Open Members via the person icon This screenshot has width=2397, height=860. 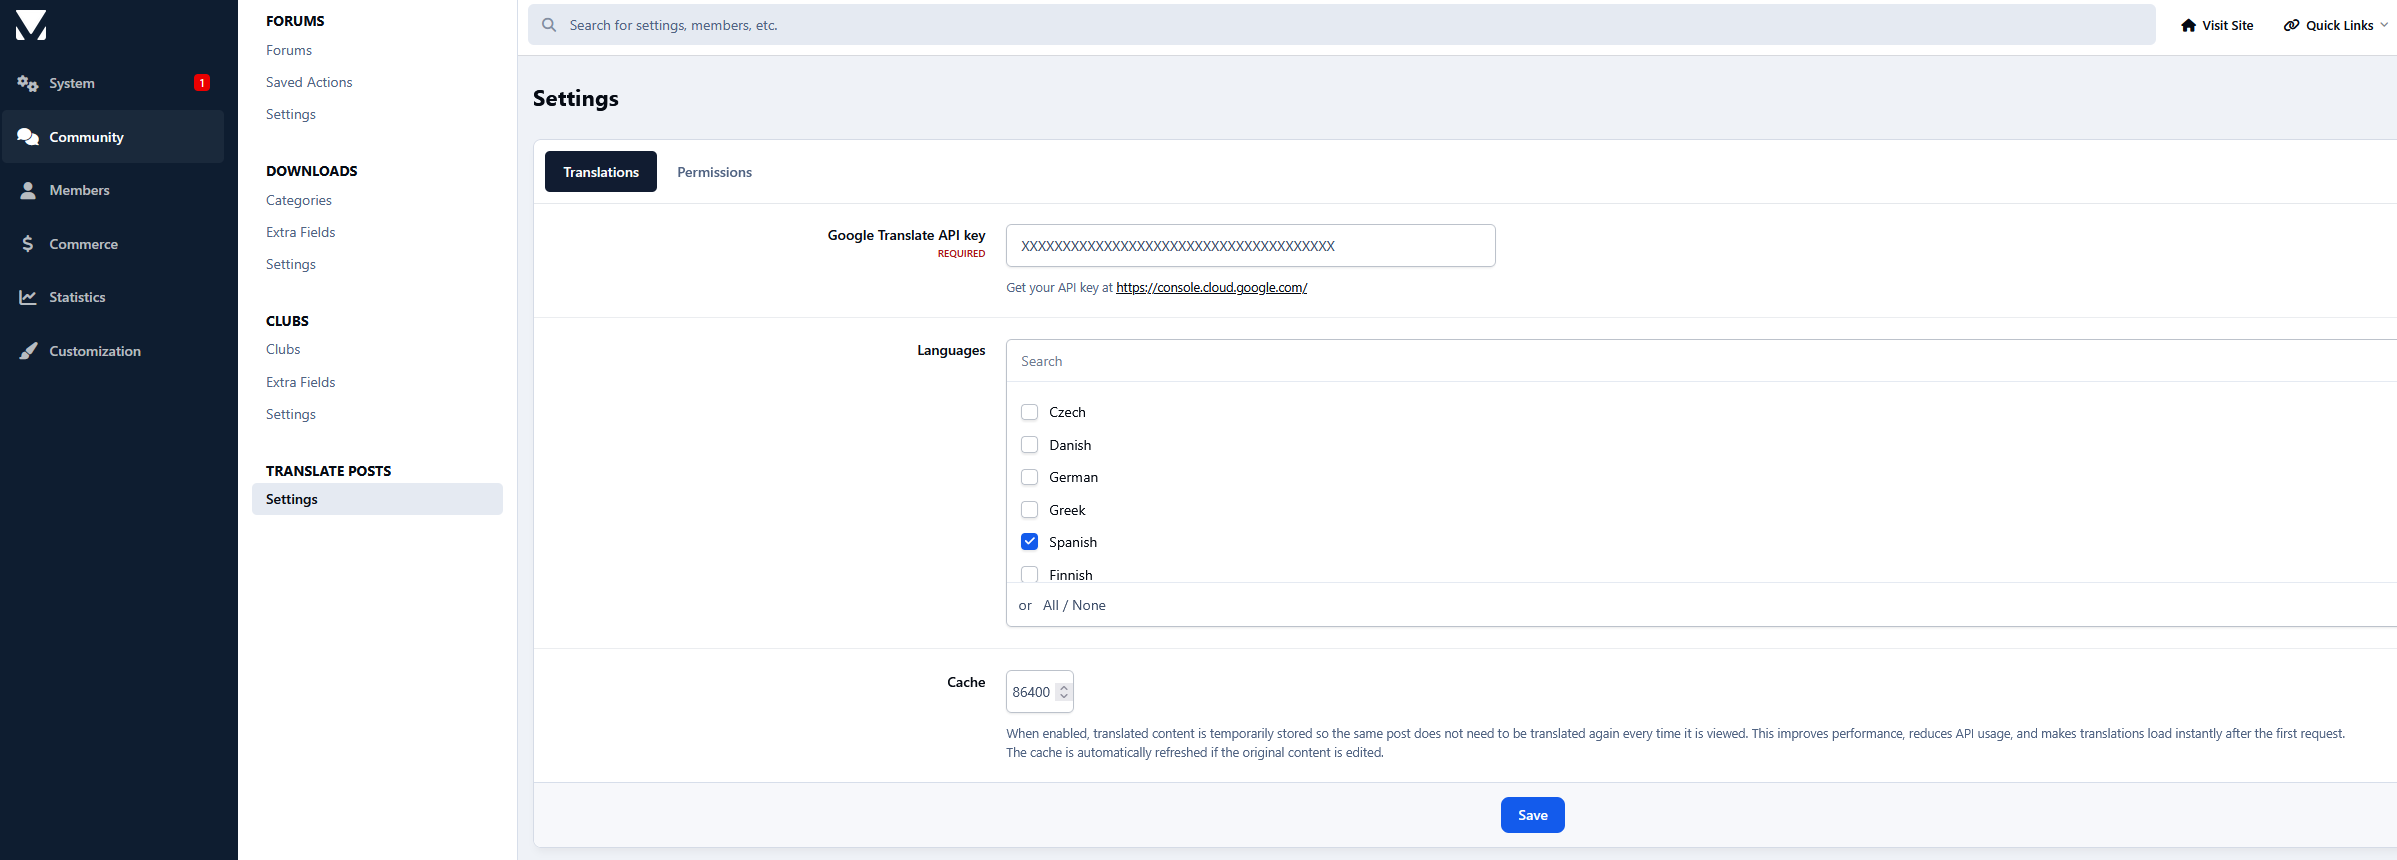(28, 190)
